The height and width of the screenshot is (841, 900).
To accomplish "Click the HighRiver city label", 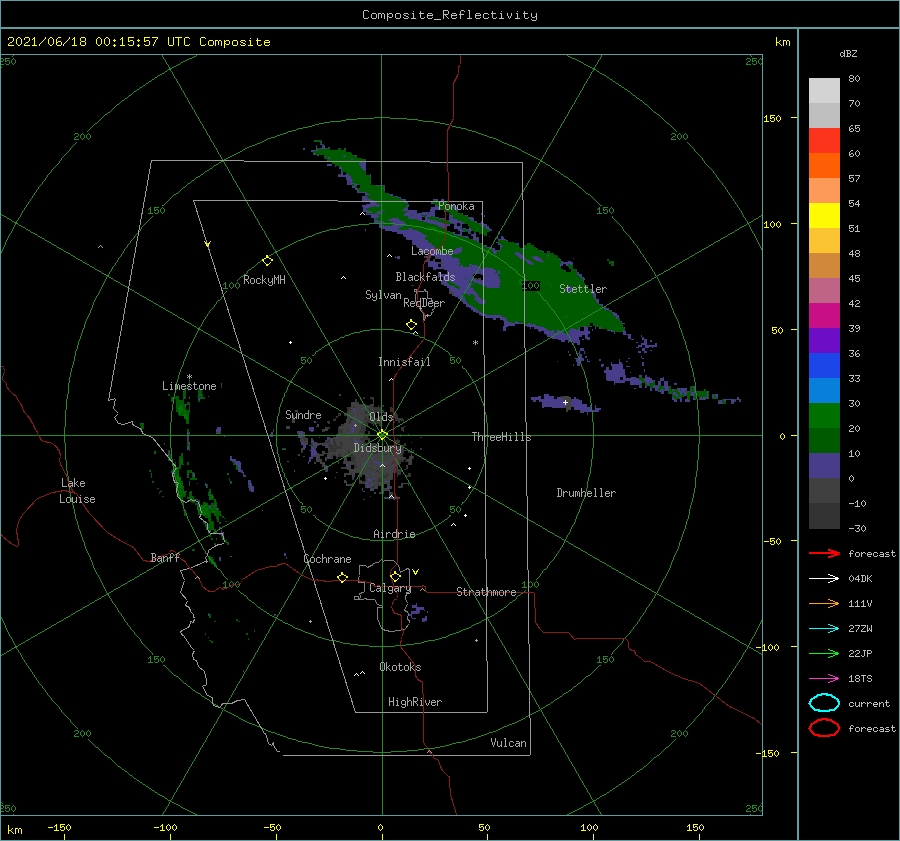I will point(415,702).
